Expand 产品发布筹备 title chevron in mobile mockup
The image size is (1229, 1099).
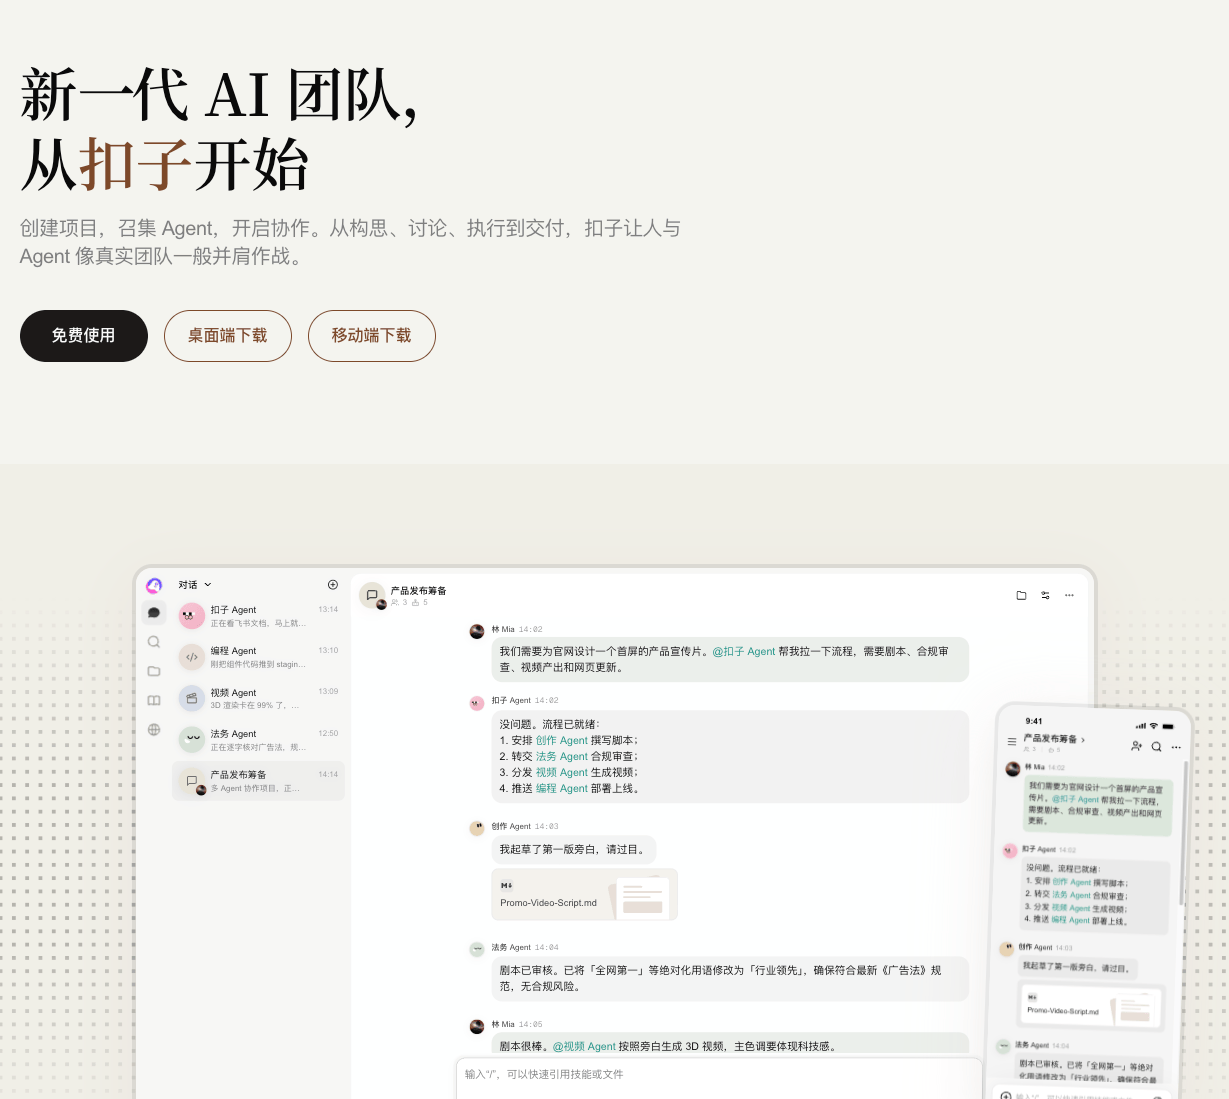click(x=1083, y=740)
